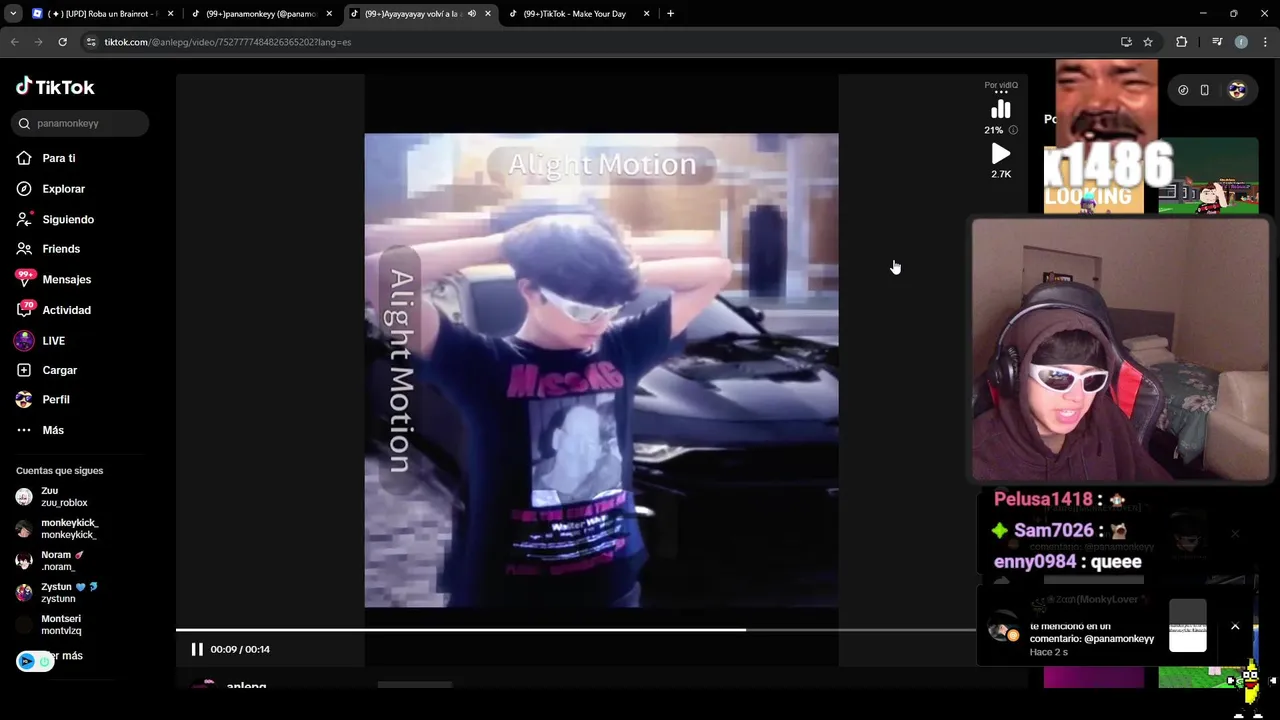Click the vidIQ play views icon
1280x720 pixels.
1000,154
